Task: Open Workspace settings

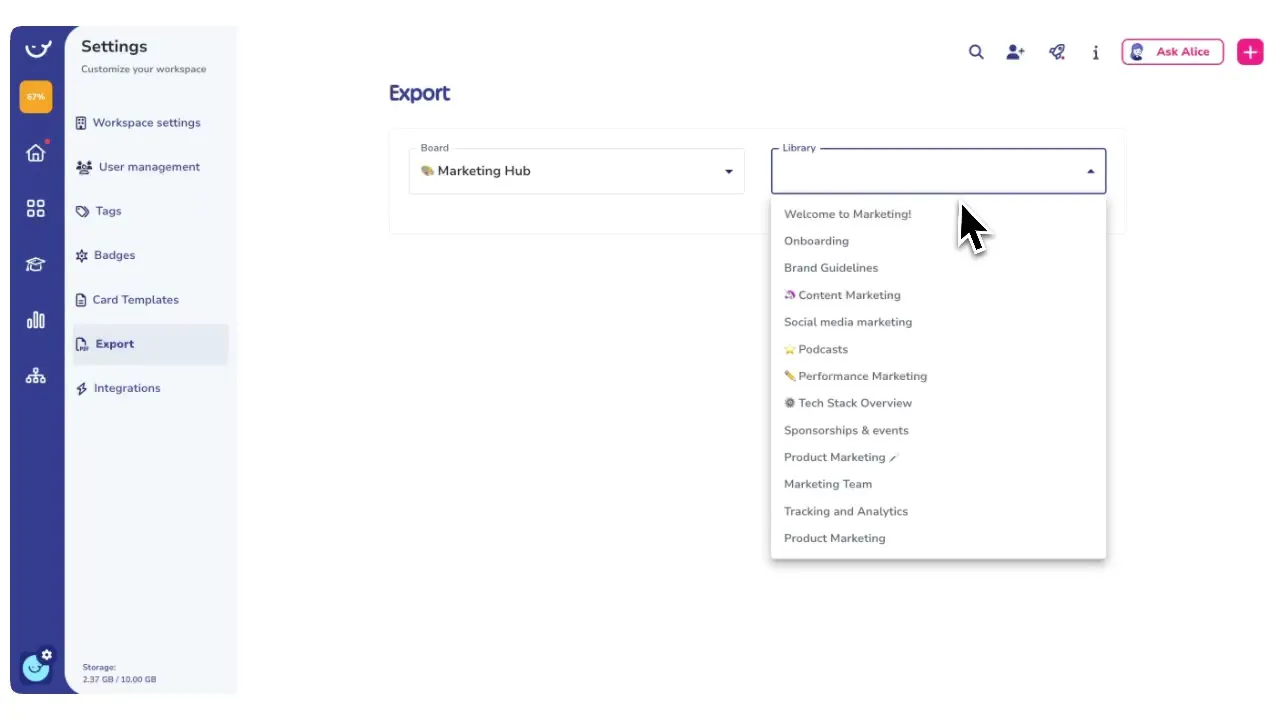Action: 150,123
